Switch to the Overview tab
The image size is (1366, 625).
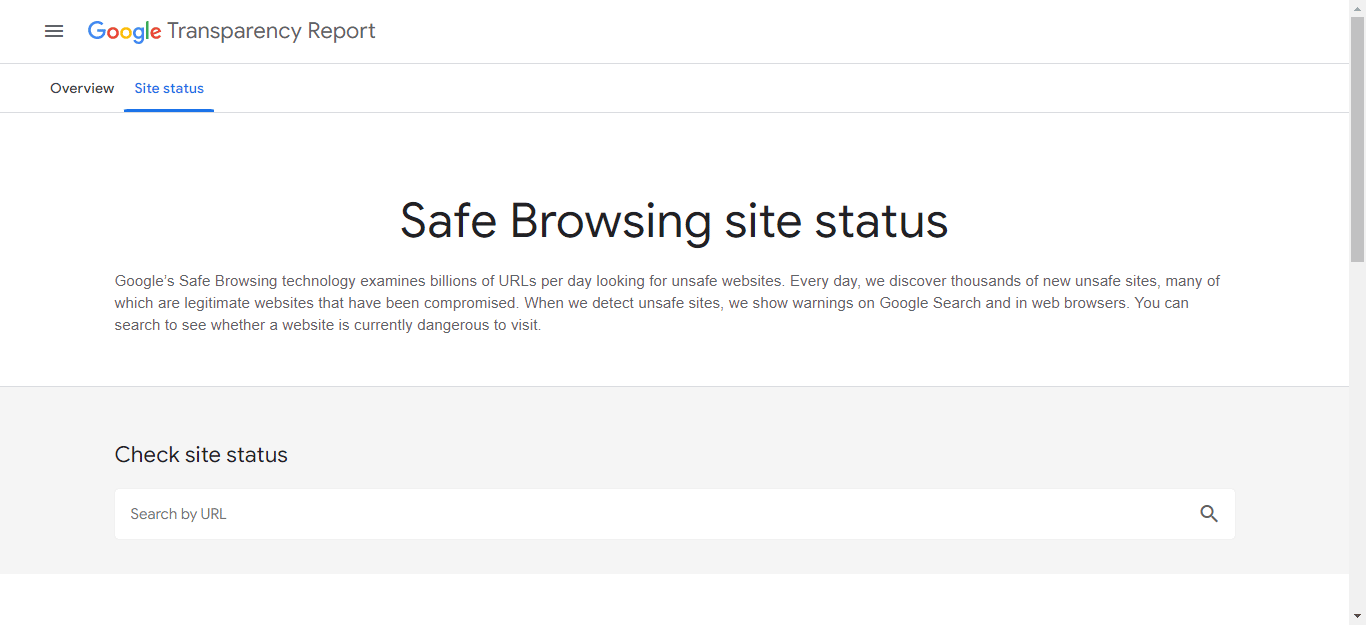pyautogui.click(x=82, y=88)
